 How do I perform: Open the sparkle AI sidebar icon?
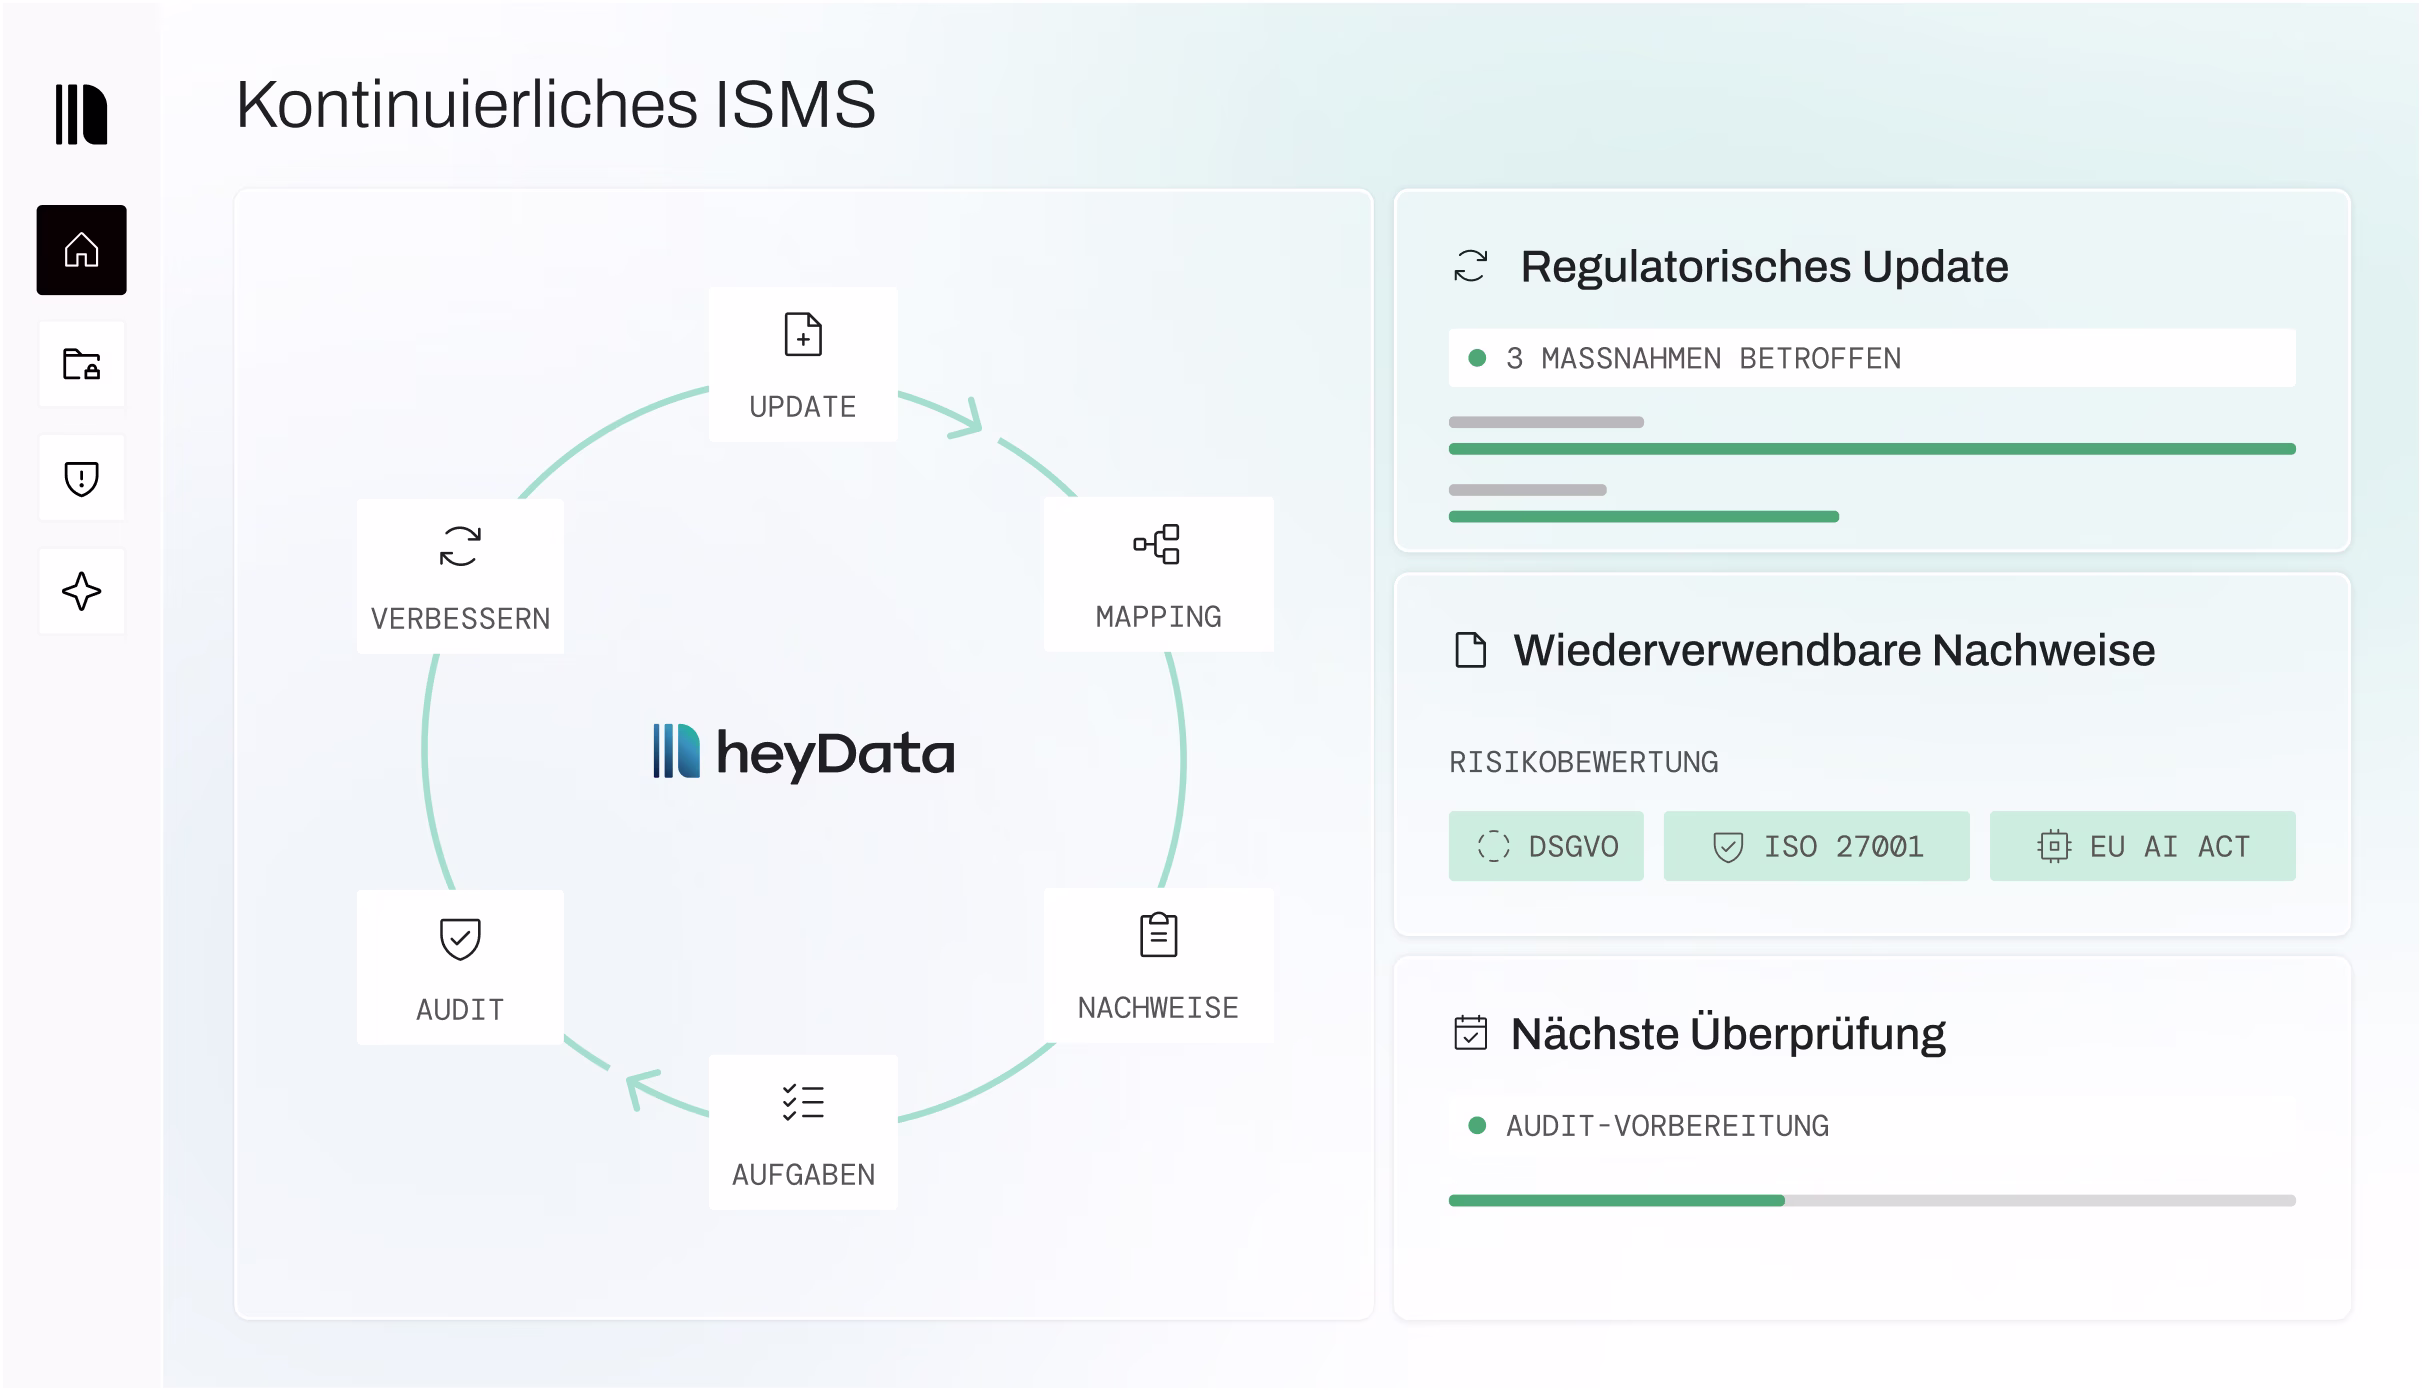pyautogui.click(x=82, y=592)
